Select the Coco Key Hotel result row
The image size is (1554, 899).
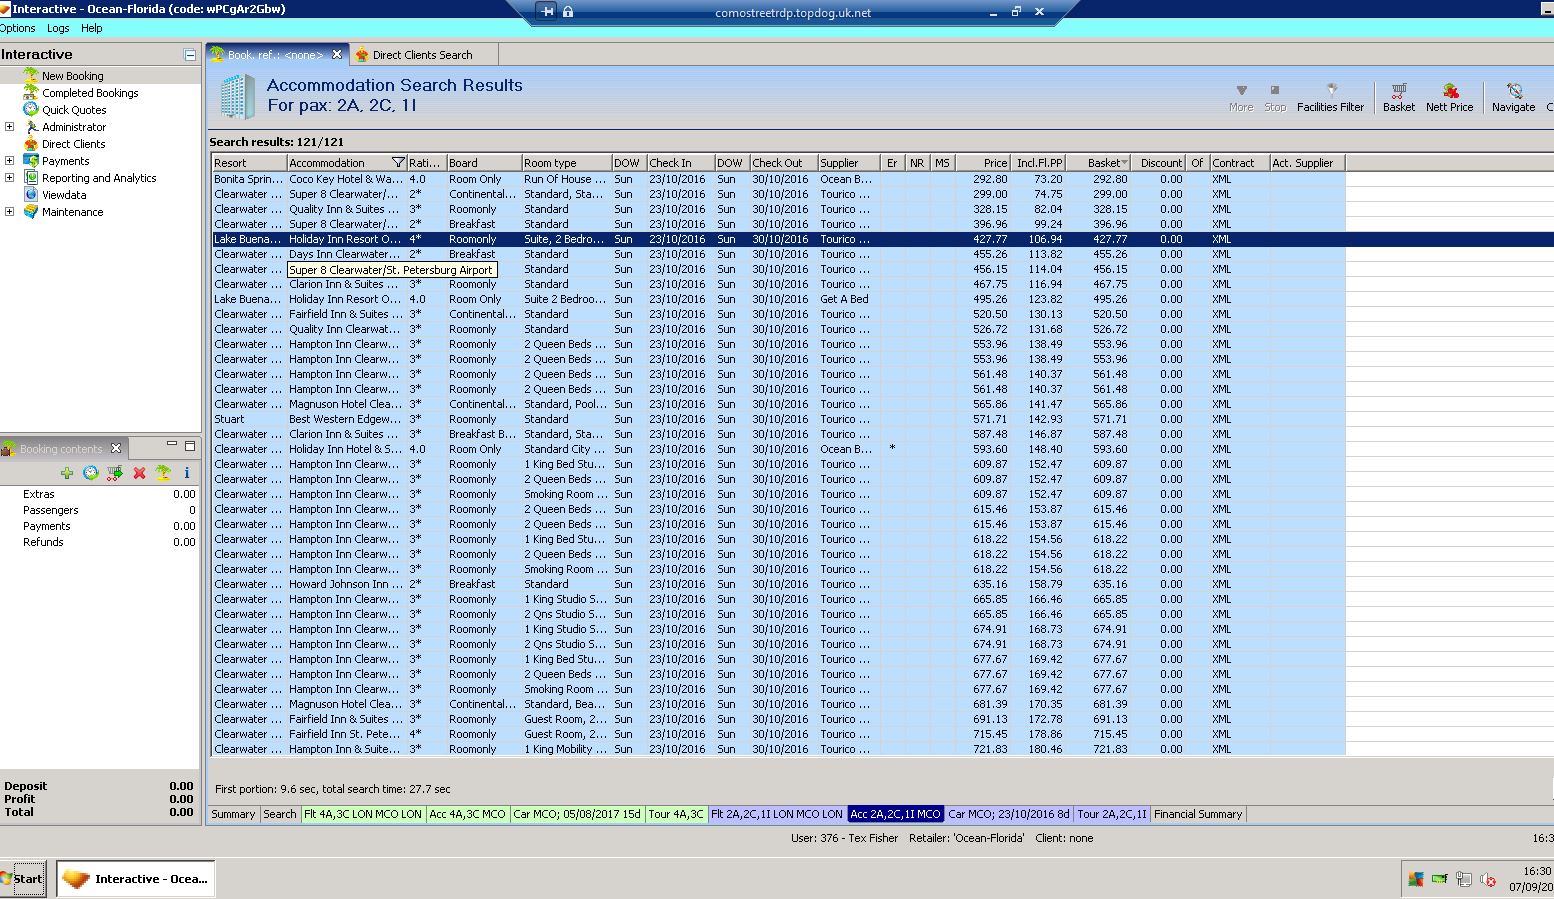click(345, 179)
